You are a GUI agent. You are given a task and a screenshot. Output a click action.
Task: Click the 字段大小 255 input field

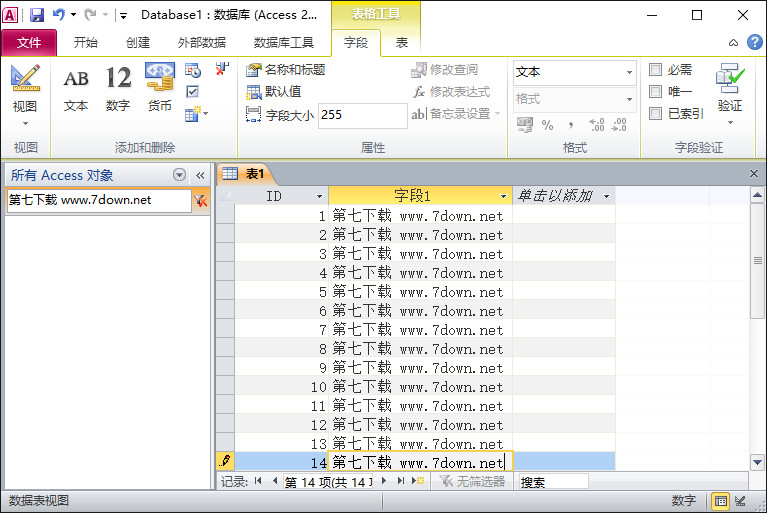(x=362, y=115)
